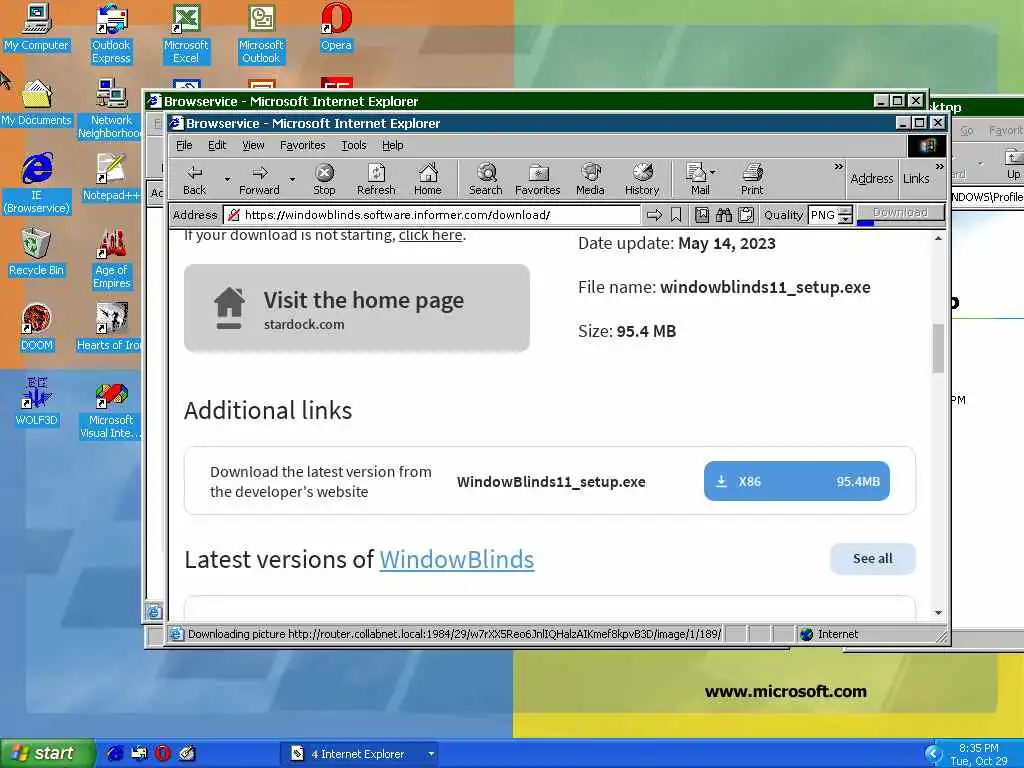Click the scroll down arrow of page
Screen dimensions: 1024x768
click(x=938, y=613)
